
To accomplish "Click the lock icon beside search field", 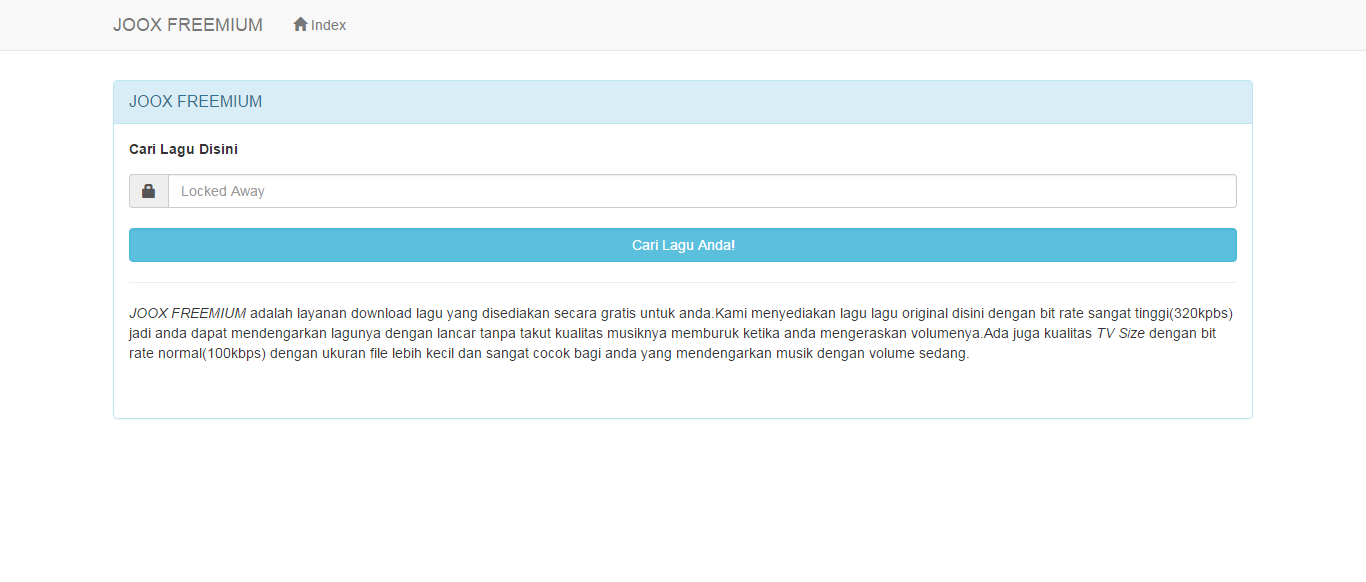I will (149, 191).
